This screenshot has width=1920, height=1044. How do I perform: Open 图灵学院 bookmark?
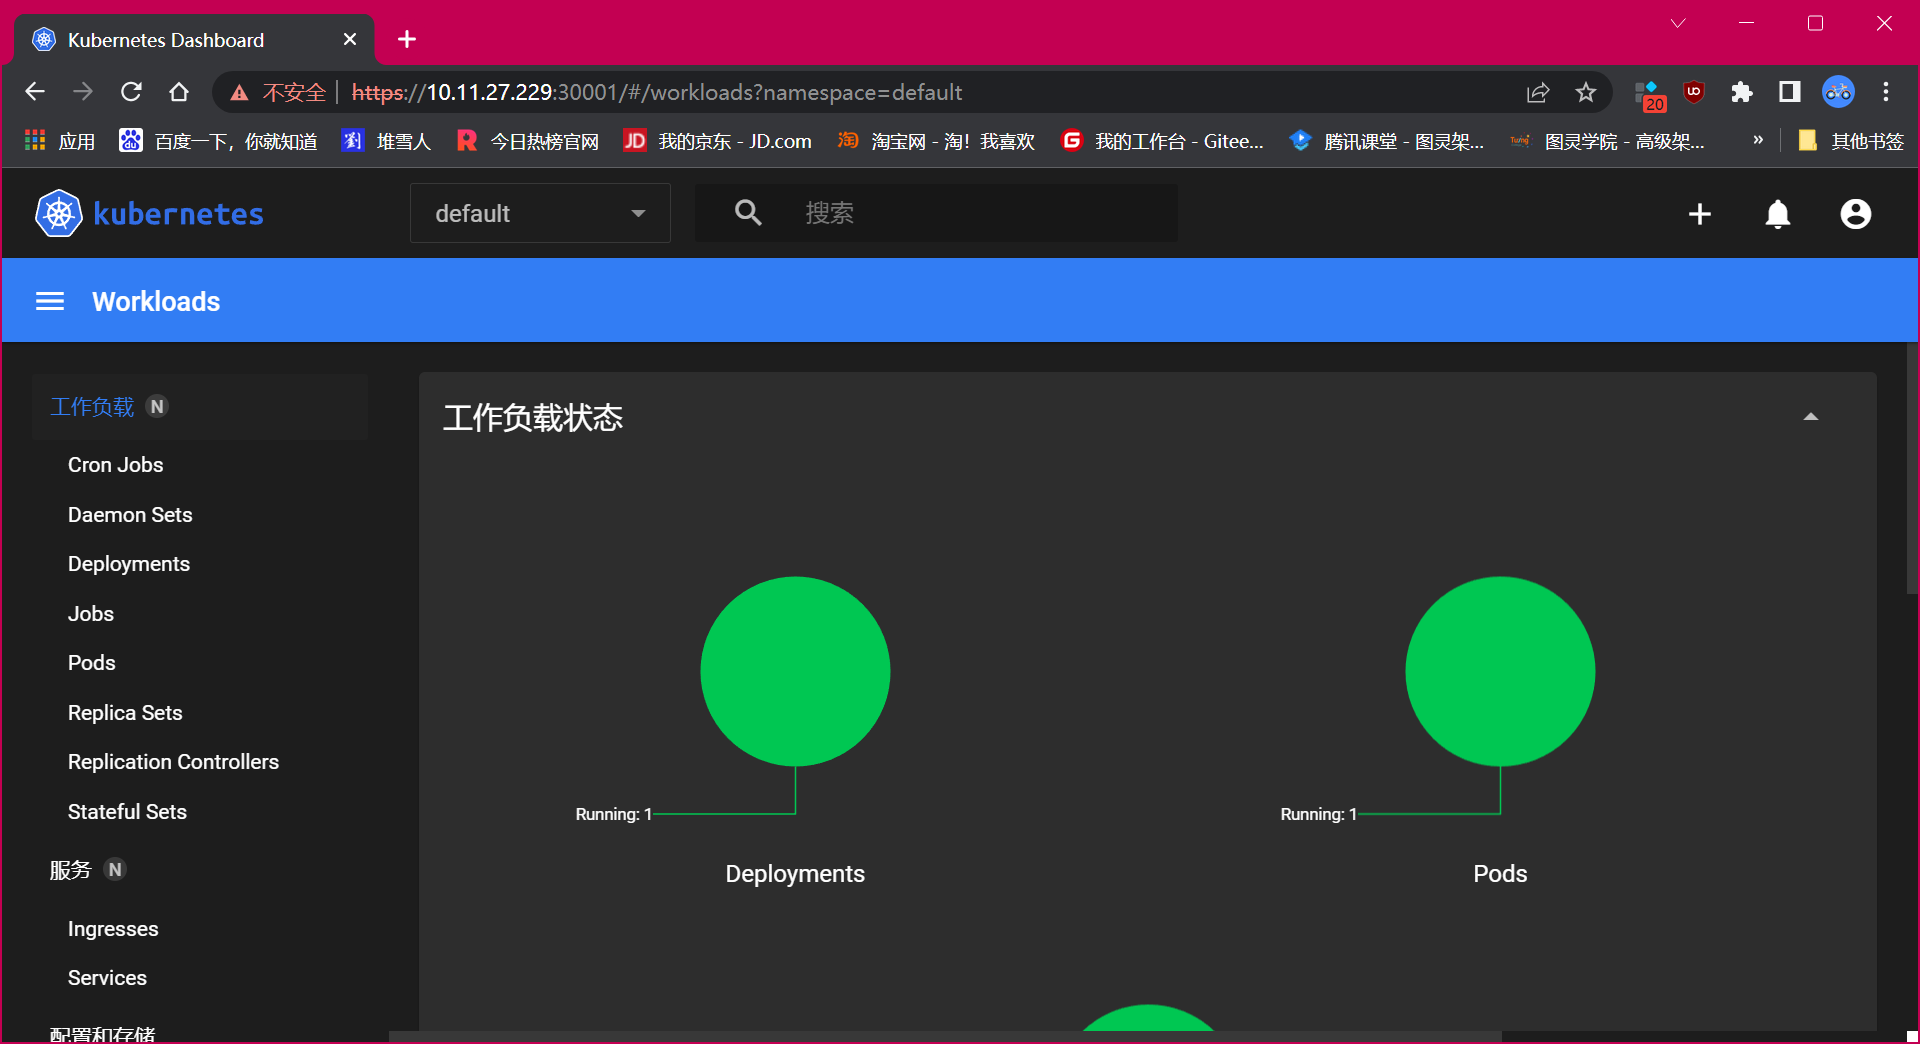point(1608,141)
